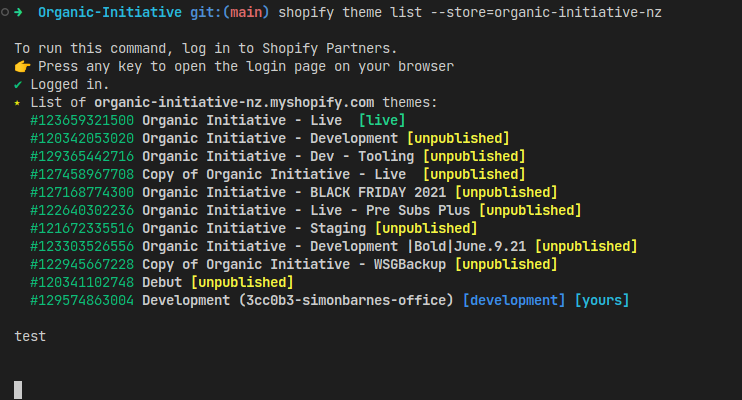Click theme ID #122640302236
This screenshot has height=400, width=742.
click(x=82, y=210)
